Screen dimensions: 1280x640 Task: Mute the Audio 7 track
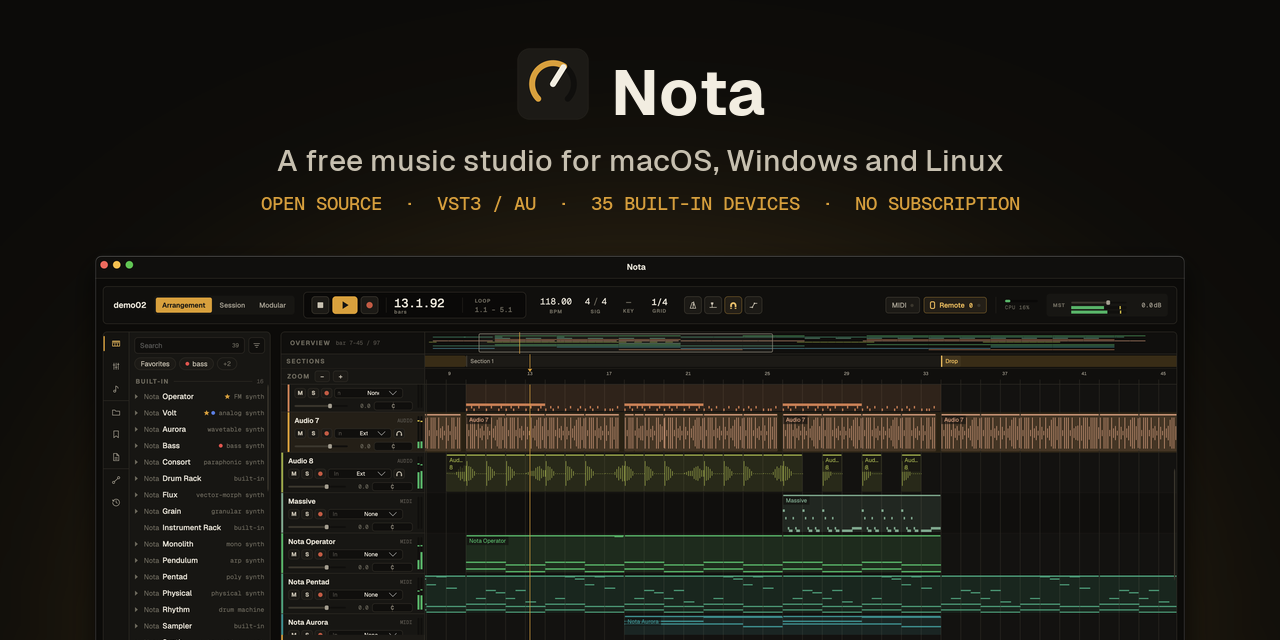point(300,433)
